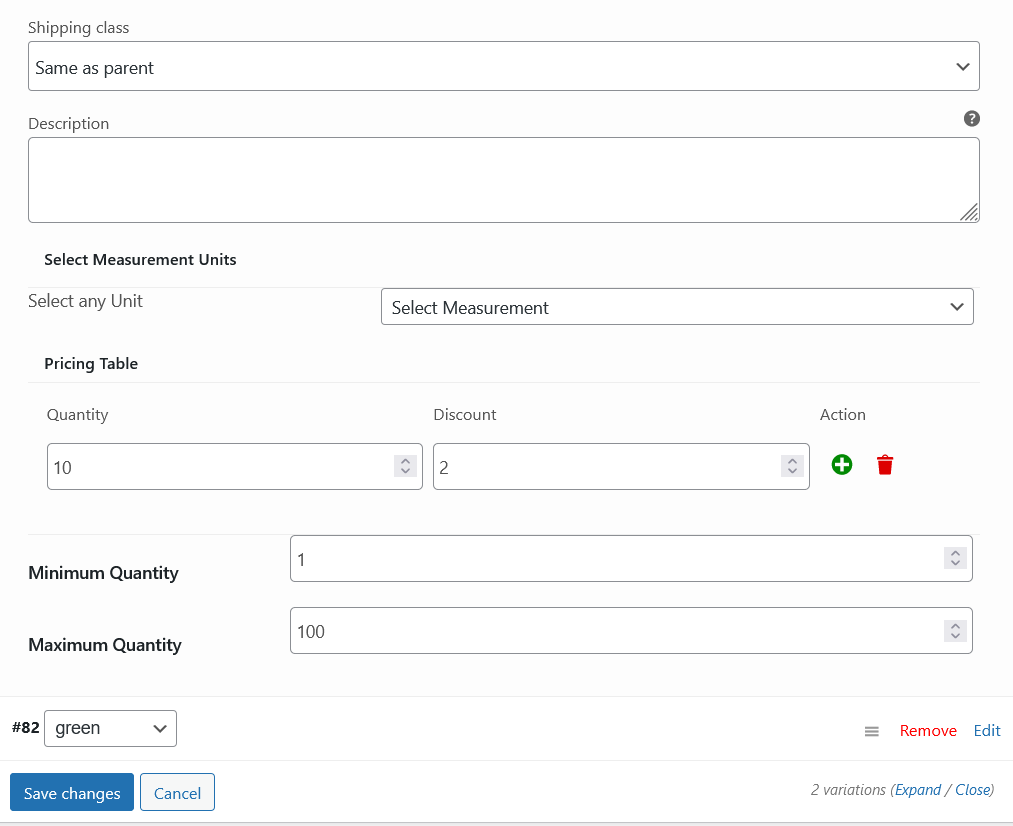Click the Quantity field stepper arrows
The height and width of the screenshot is (826, 1013).
click(405, 466)
